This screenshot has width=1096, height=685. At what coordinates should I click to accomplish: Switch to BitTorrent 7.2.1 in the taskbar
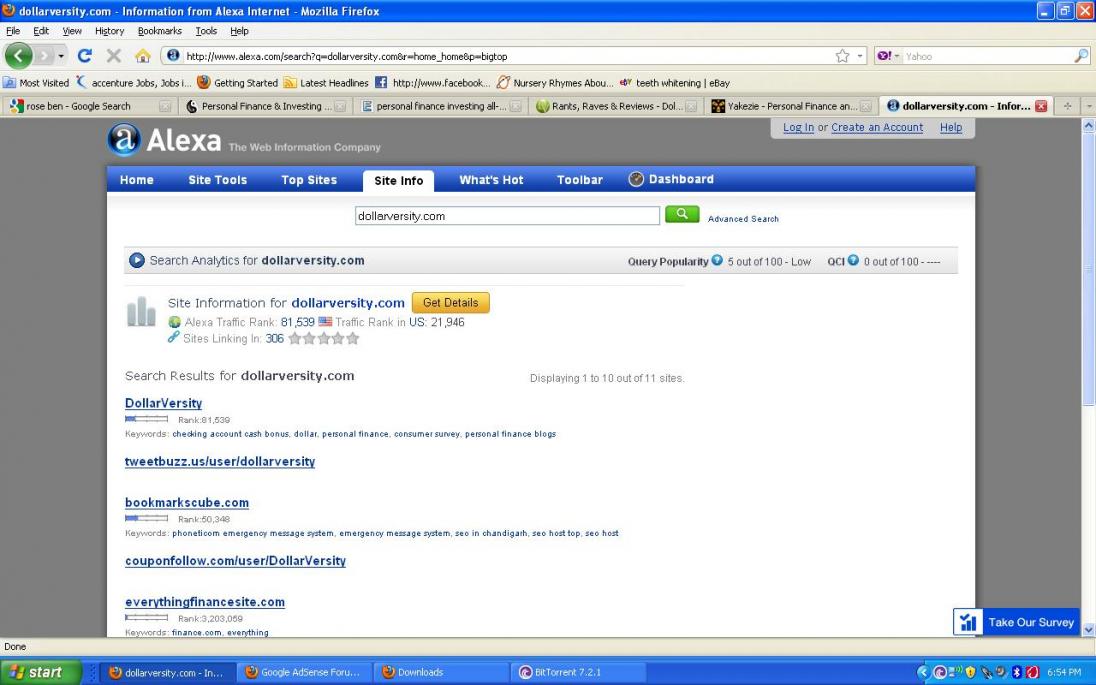[x=578, y=672]
